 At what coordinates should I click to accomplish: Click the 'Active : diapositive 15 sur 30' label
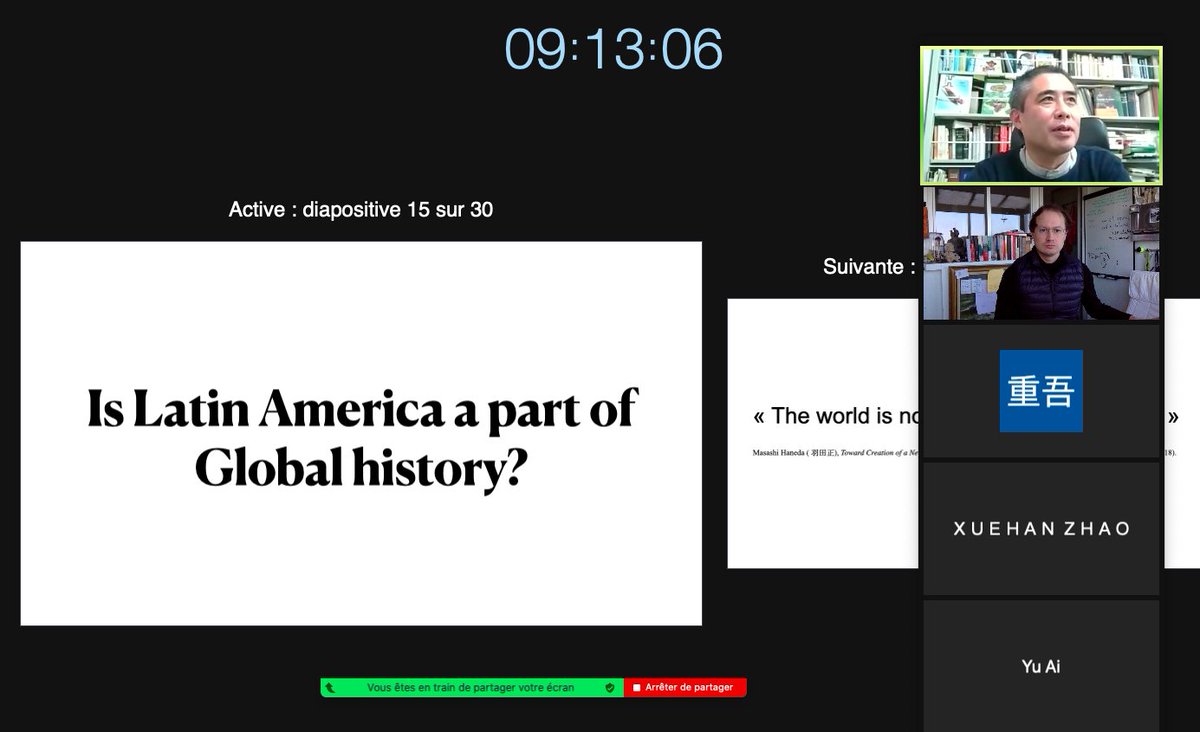tap(361, 210)
